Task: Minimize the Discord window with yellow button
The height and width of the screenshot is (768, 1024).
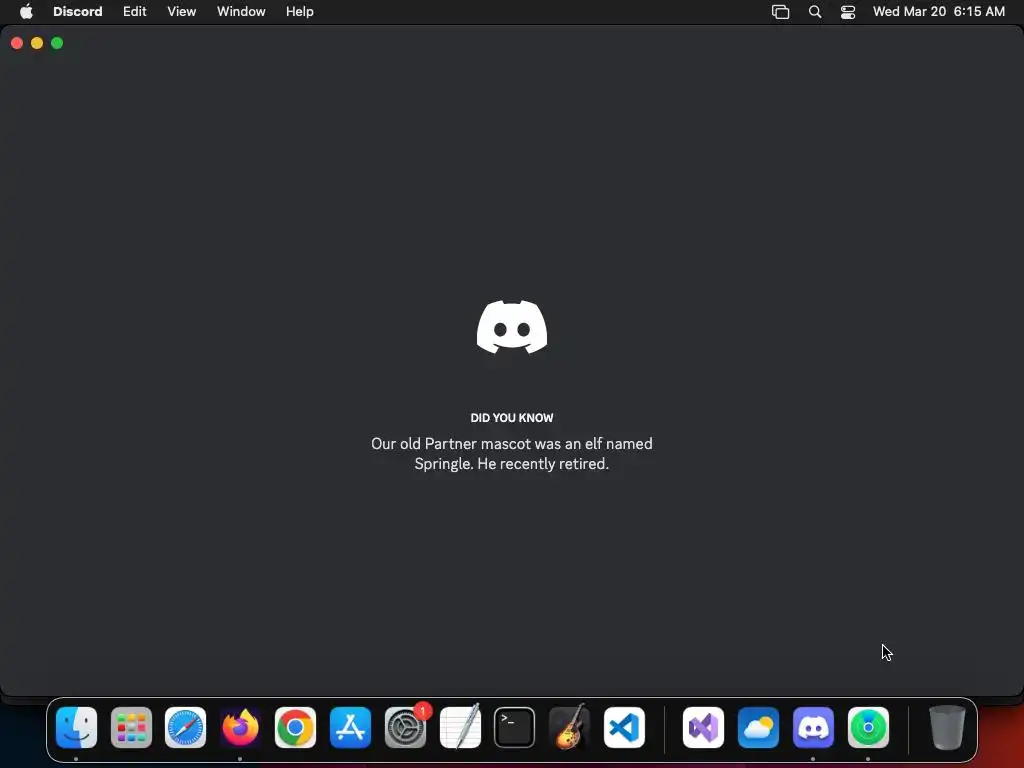Action: pos(37,43)
